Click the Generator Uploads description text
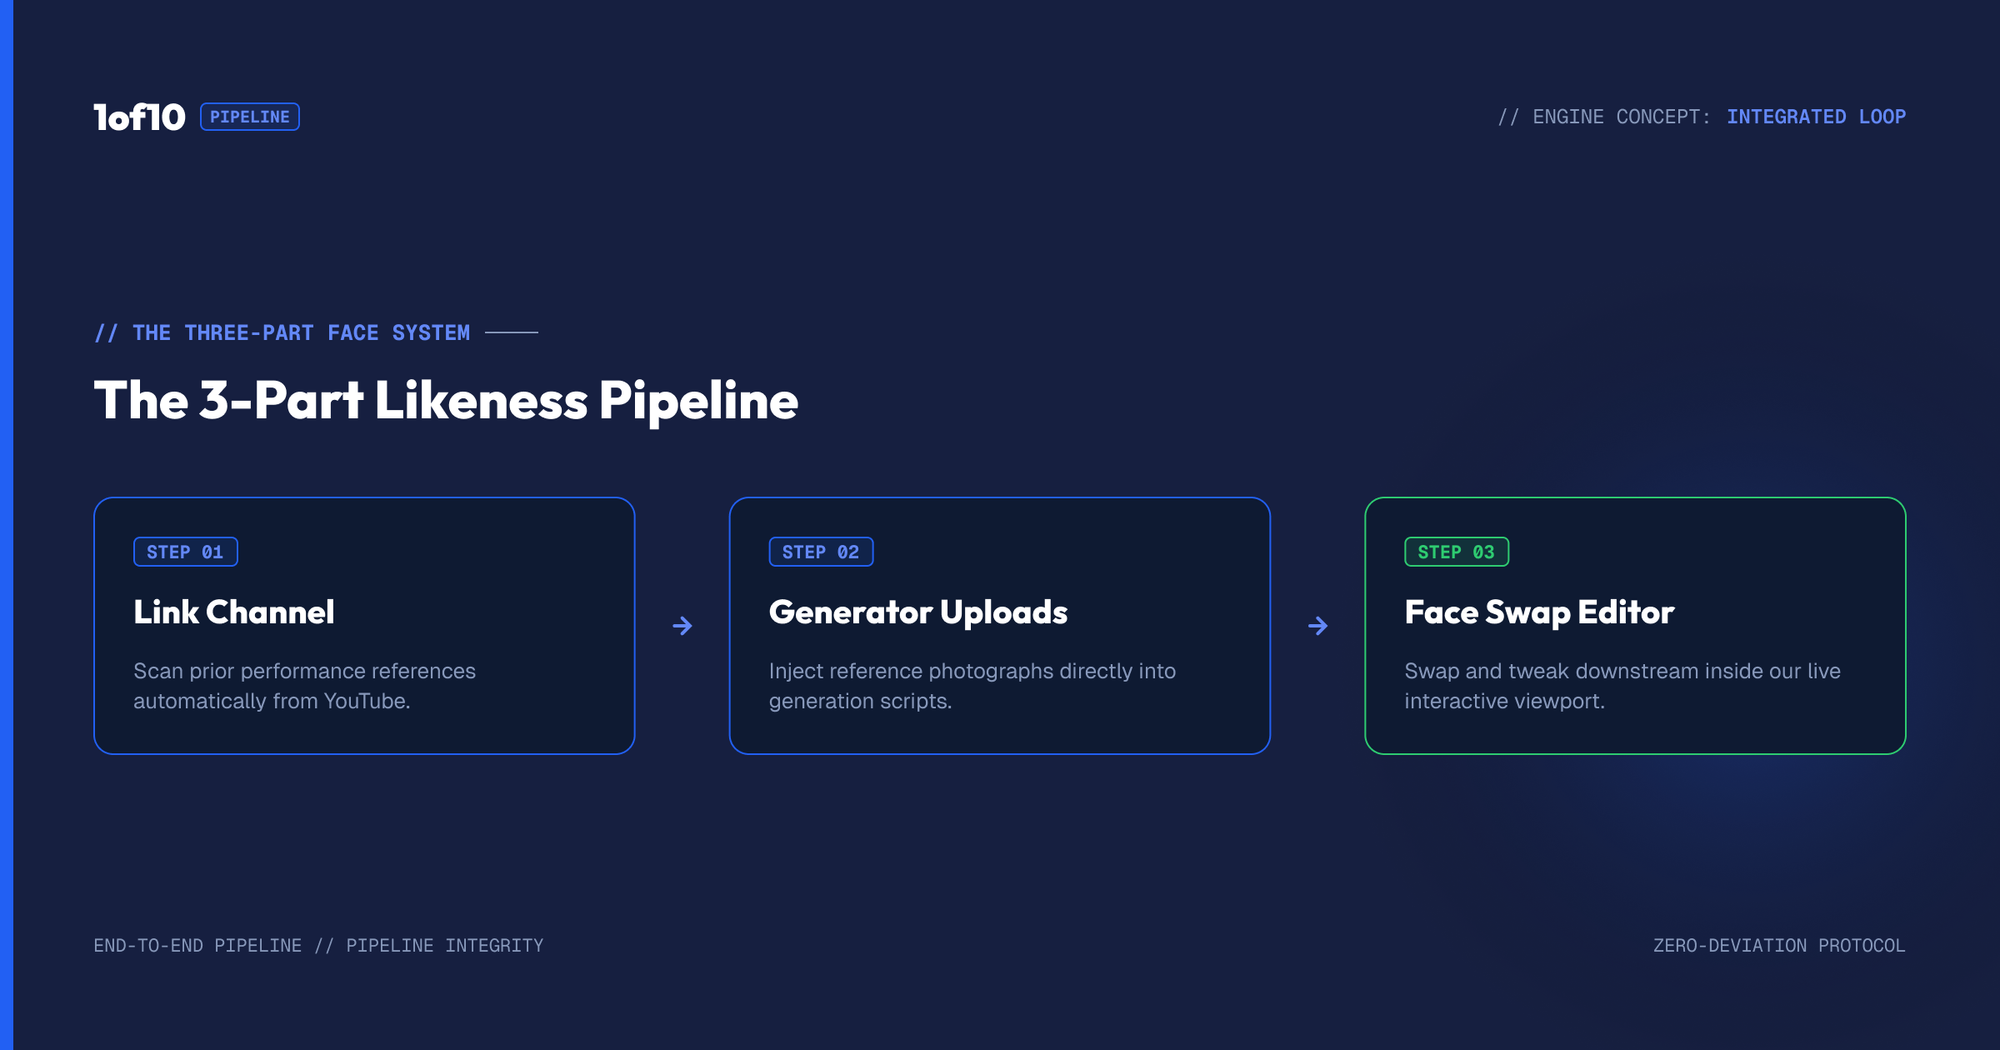This screenshot has width=2000, height=1050. (x=972, y=686)
